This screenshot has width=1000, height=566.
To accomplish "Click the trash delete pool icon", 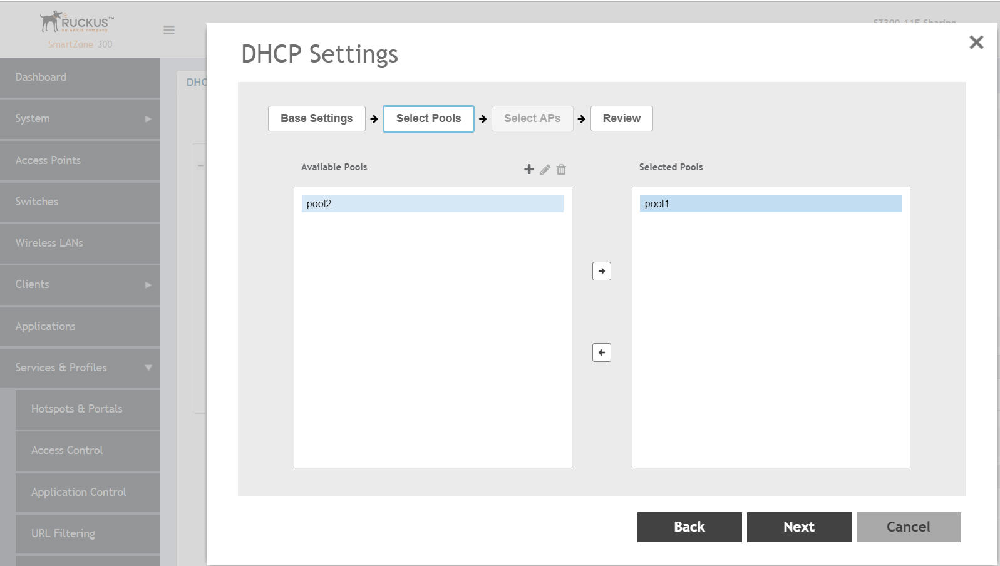I will (561, 169).
